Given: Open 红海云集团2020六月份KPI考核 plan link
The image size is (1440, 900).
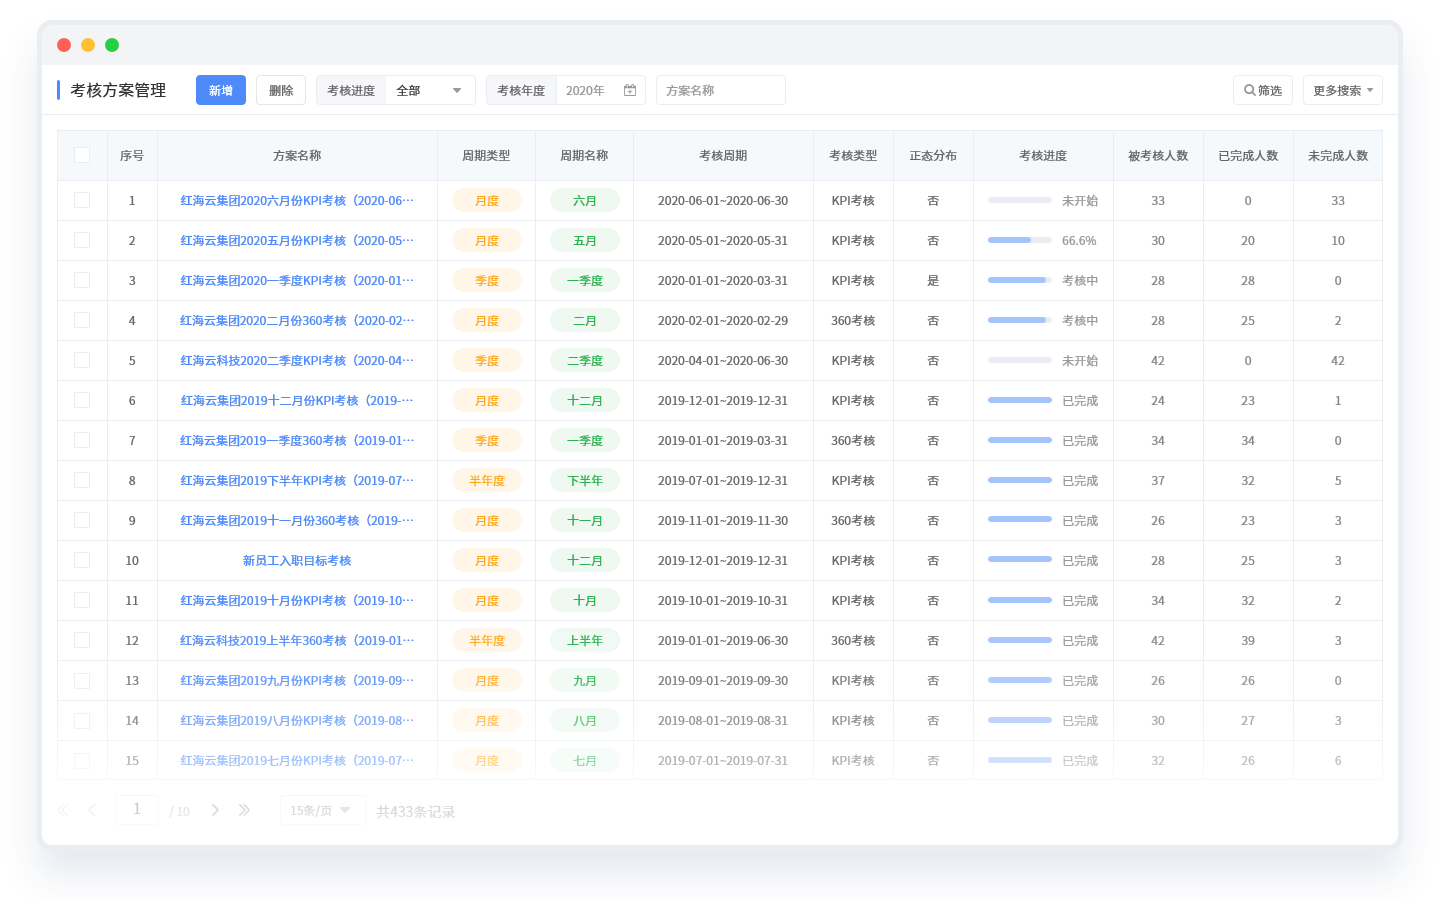Looking at the screenshot, I should 297,200.
